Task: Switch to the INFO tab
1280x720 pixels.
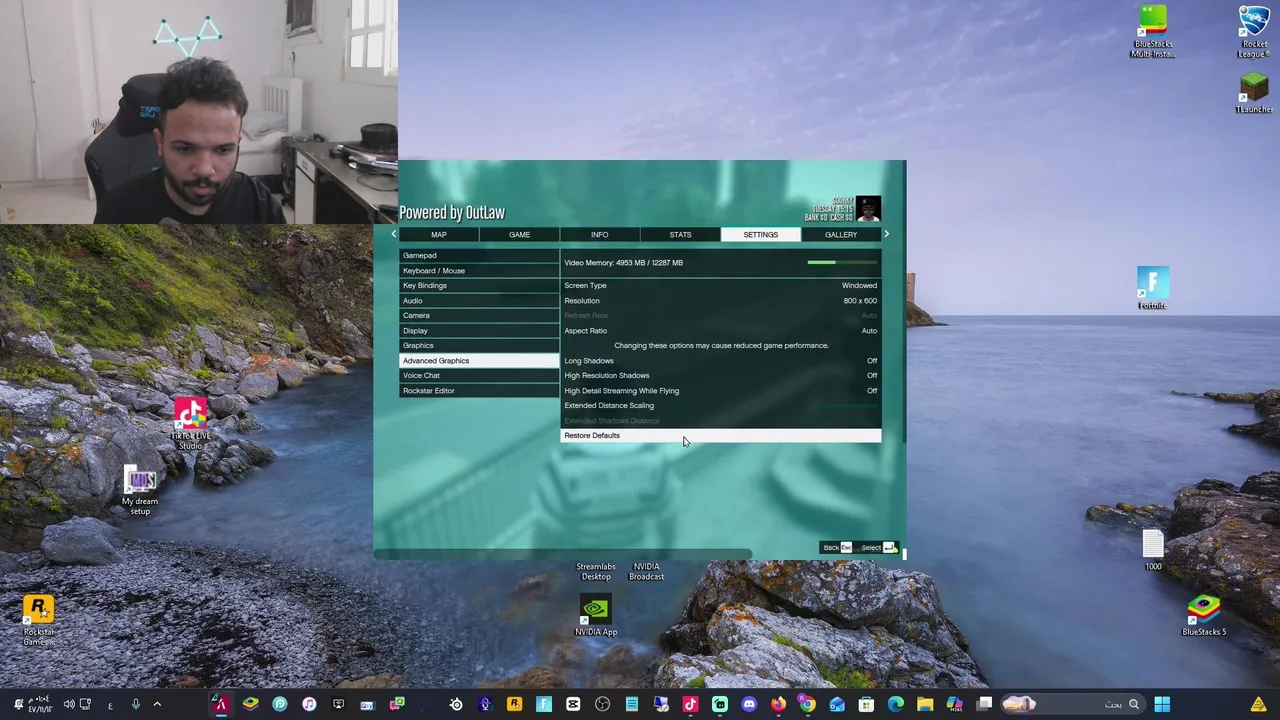Action: pos(599,235)
